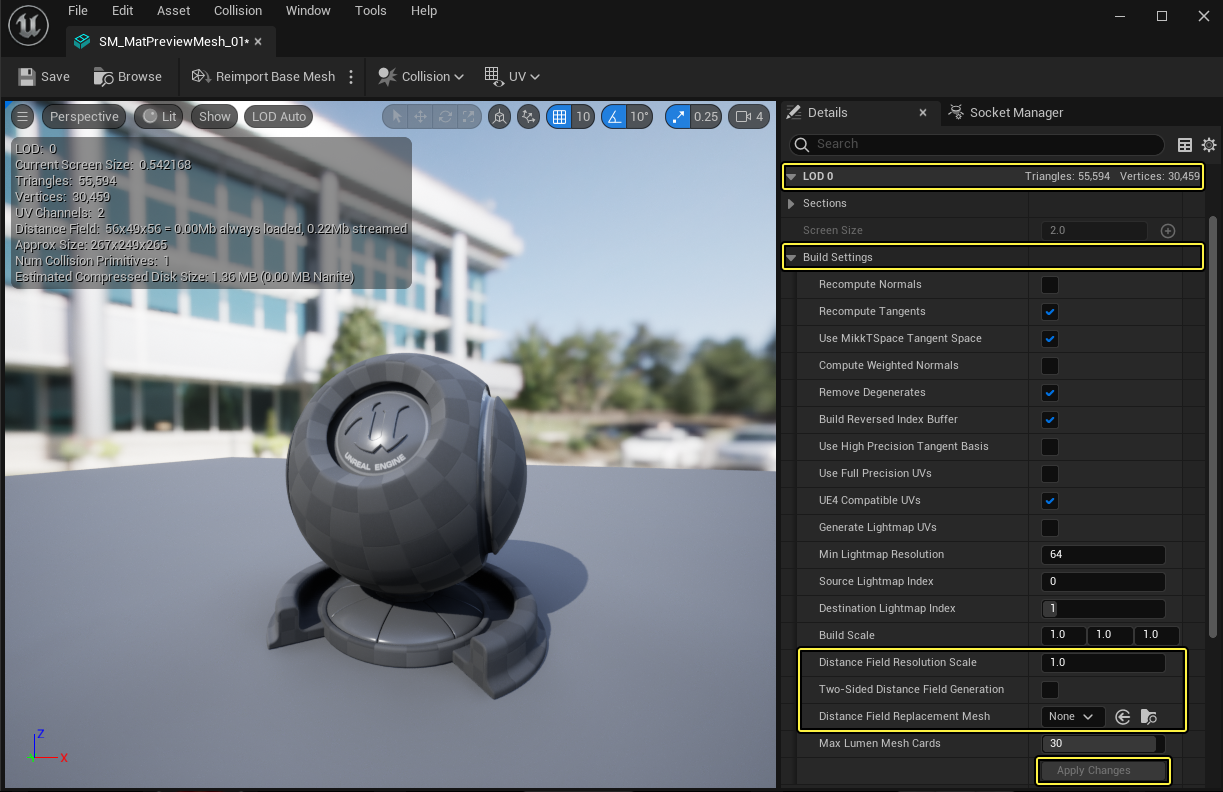Enable Use Full Precision UVs
The image size is (1223, 792).
pos(1050,474)
